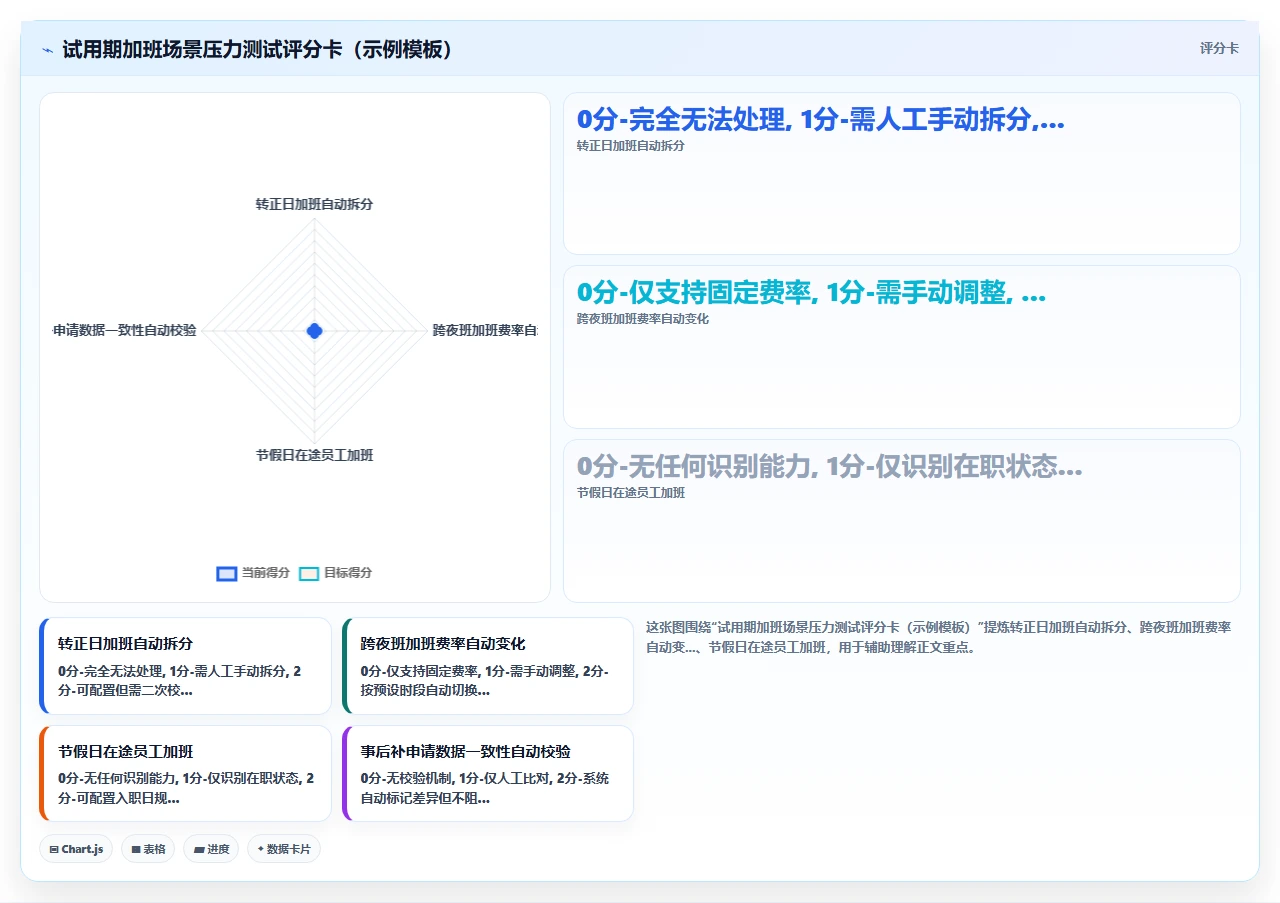Toggle the 目标得分 legend item
This screenshot has height=903, width=1280.
(x=336, y=573)
